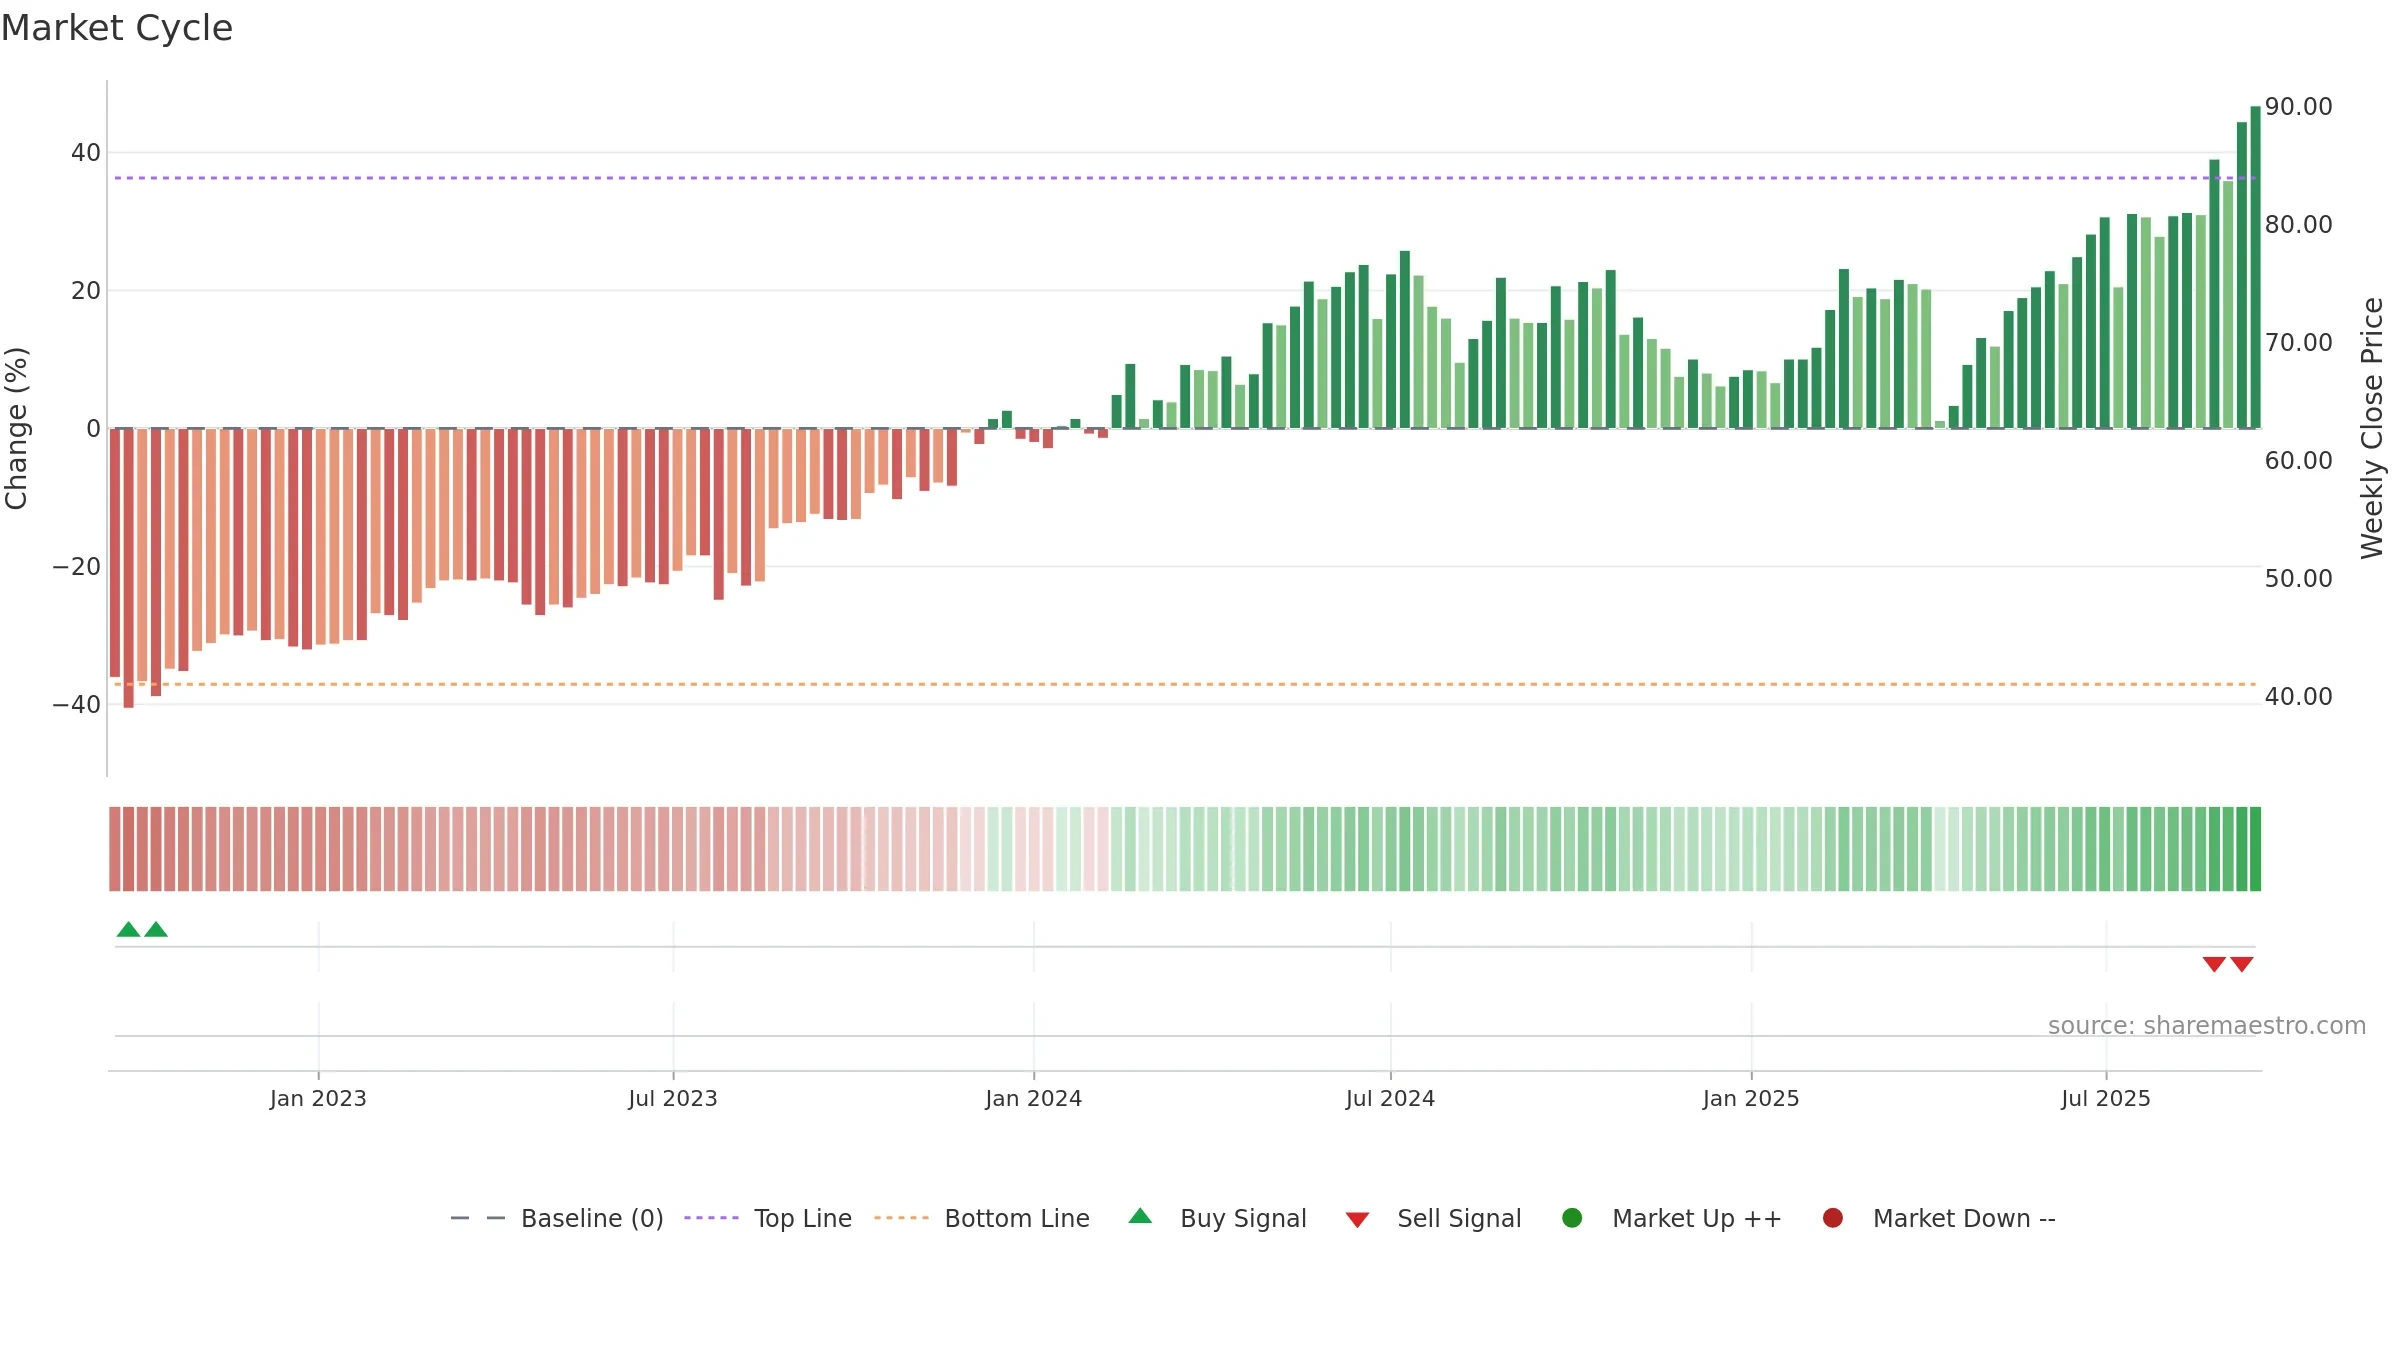Click the Jul 2025 axis label
Image resolution: width=2400 pixels, height=1350 pixels.
coord(2106,1098)
